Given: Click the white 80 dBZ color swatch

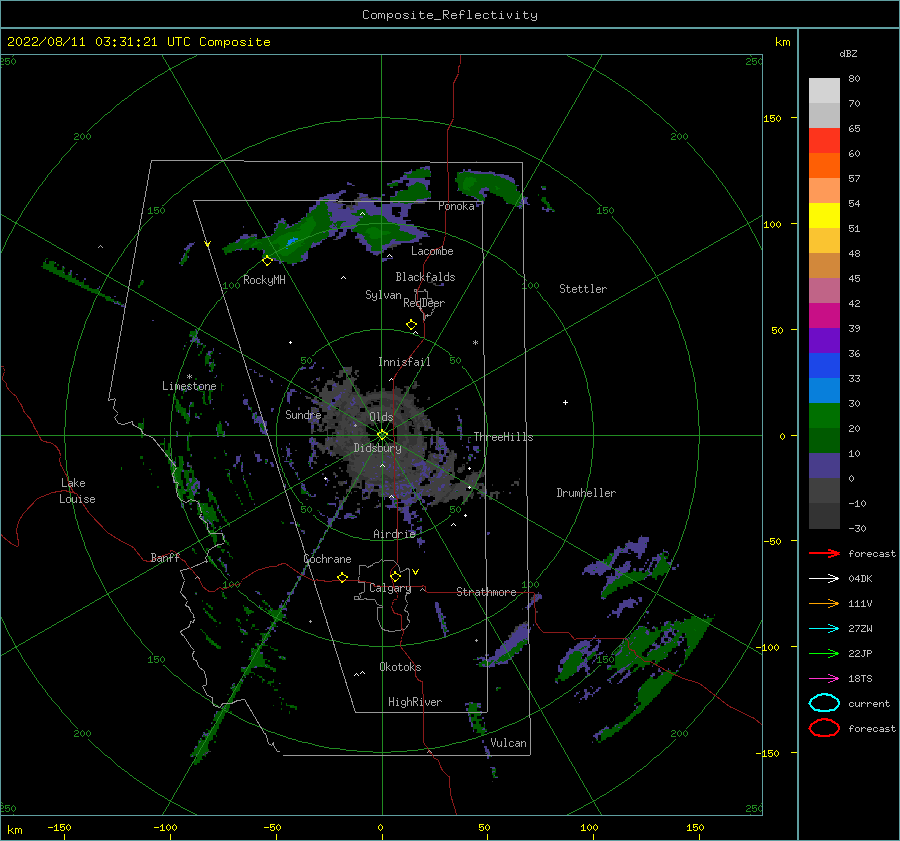Looking at the screenshot, I should pos(824,91).
